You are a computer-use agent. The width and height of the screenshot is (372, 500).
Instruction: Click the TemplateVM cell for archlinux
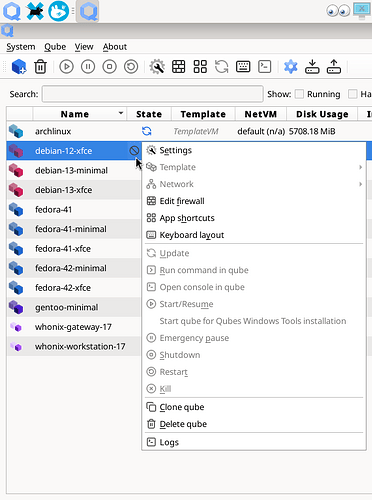tap(196, 131)
